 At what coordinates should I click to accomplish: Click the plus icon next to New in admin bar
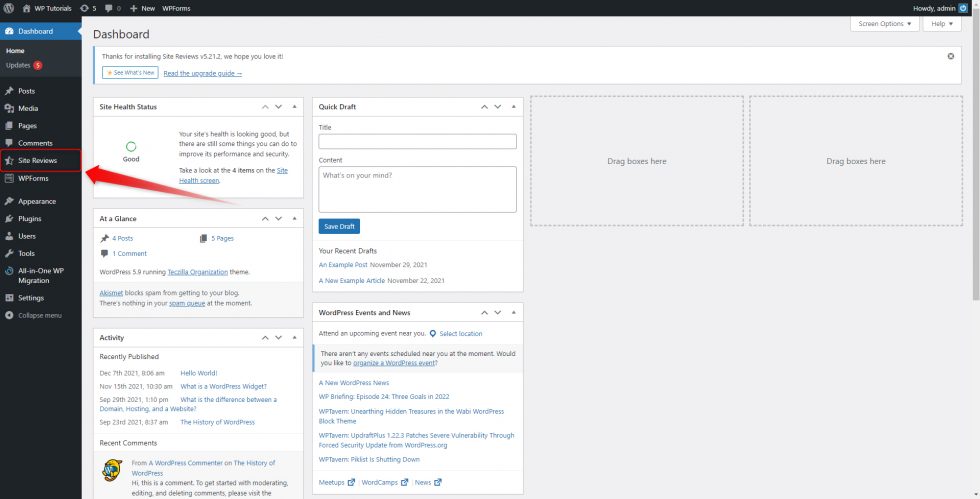pos(133,8)
